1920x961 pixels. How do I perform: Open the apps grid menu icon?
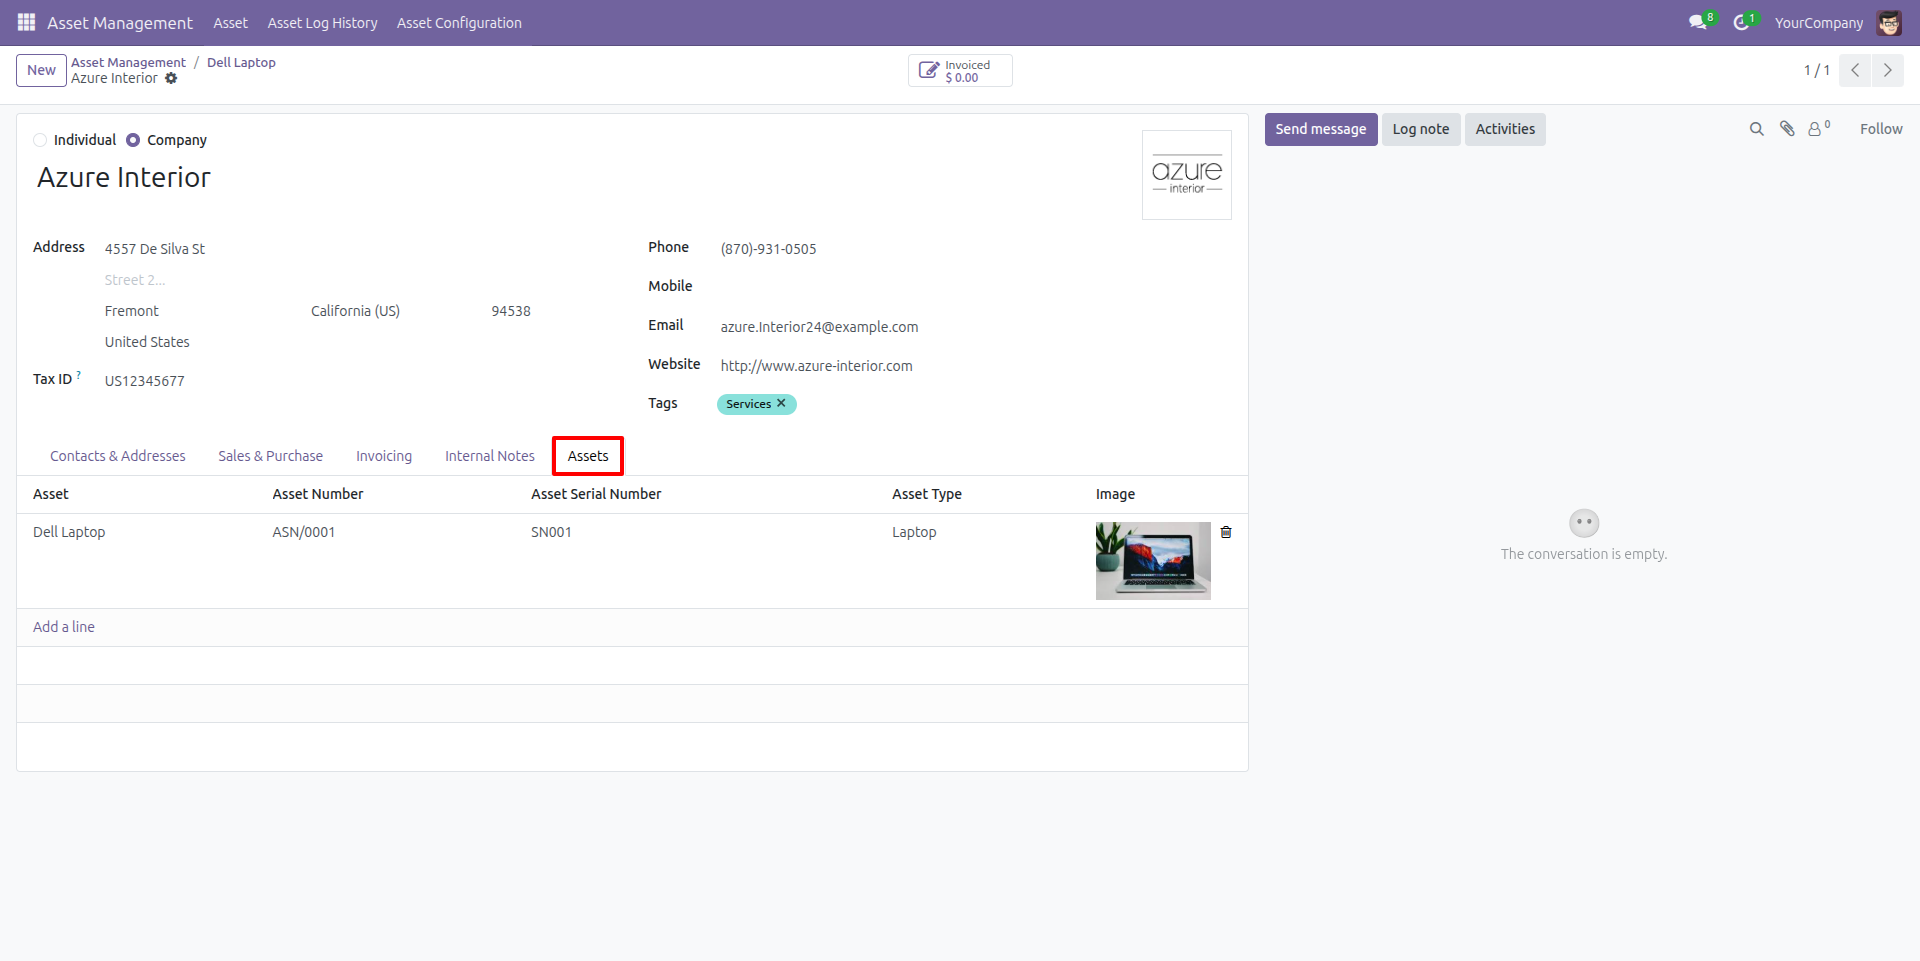pyautogui.click(x=27, y=22)
